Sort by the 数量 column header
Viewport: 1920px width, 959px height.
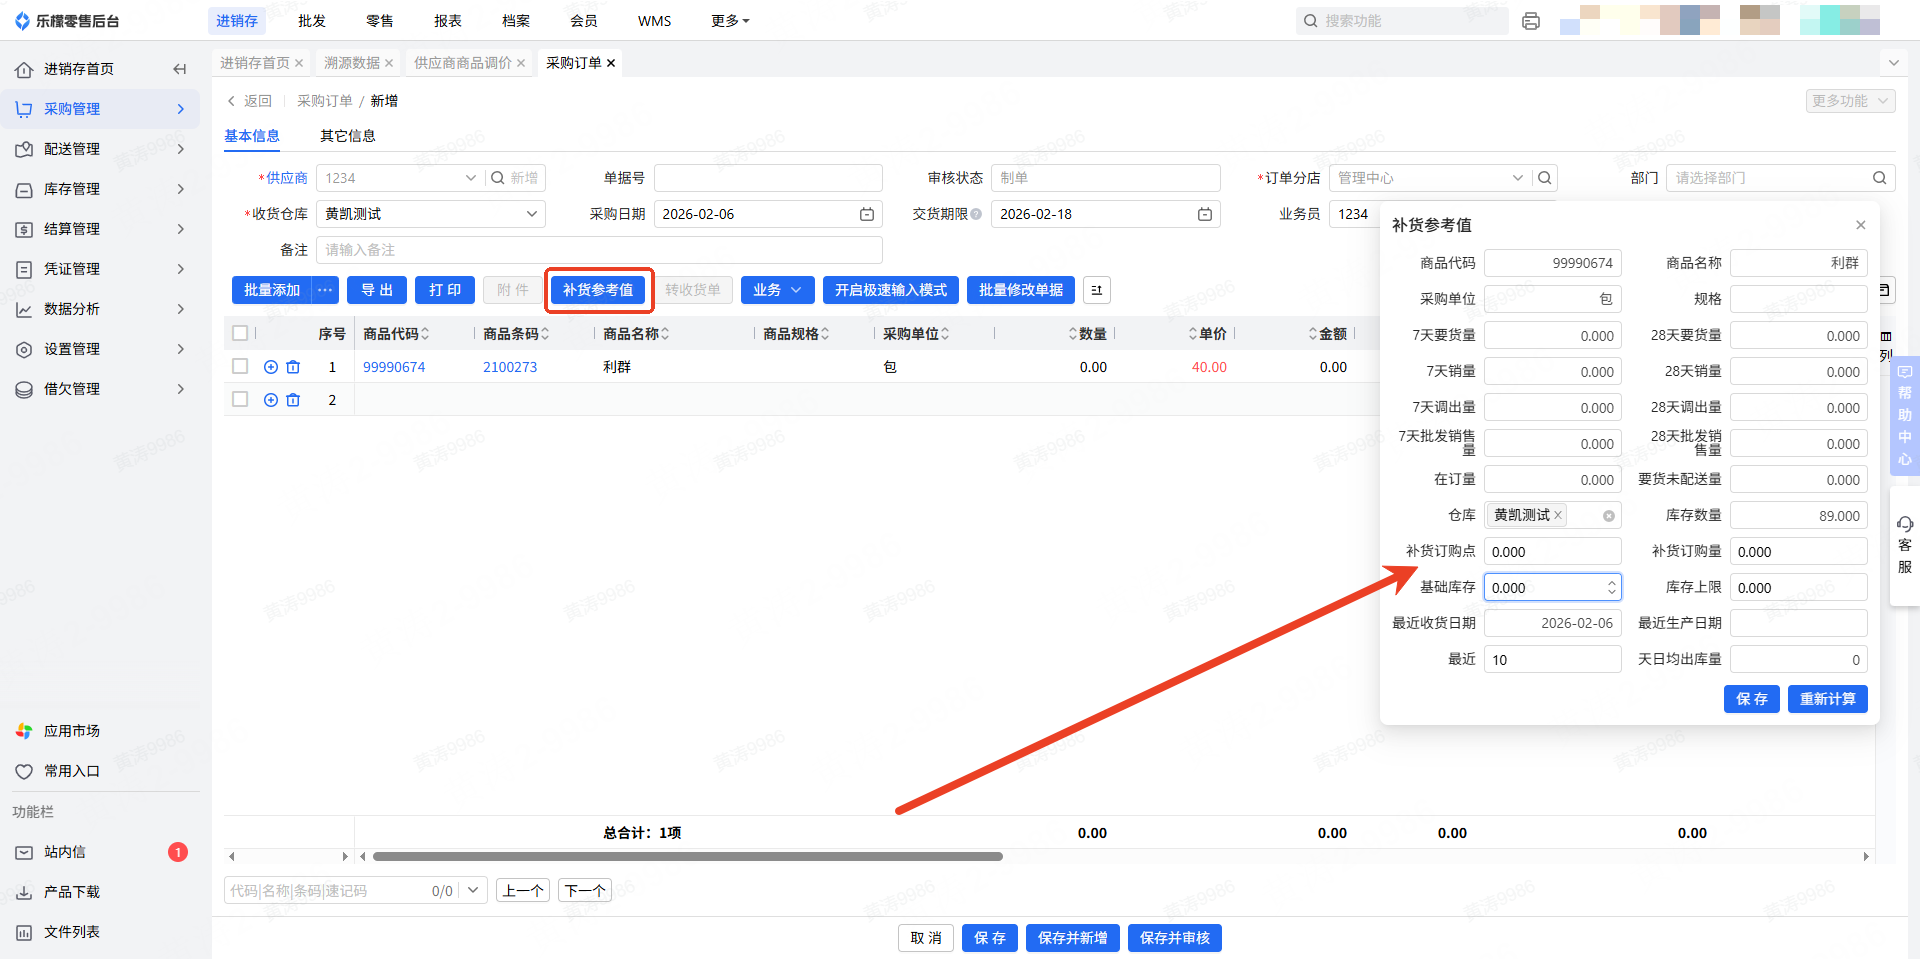(1088, 334)
